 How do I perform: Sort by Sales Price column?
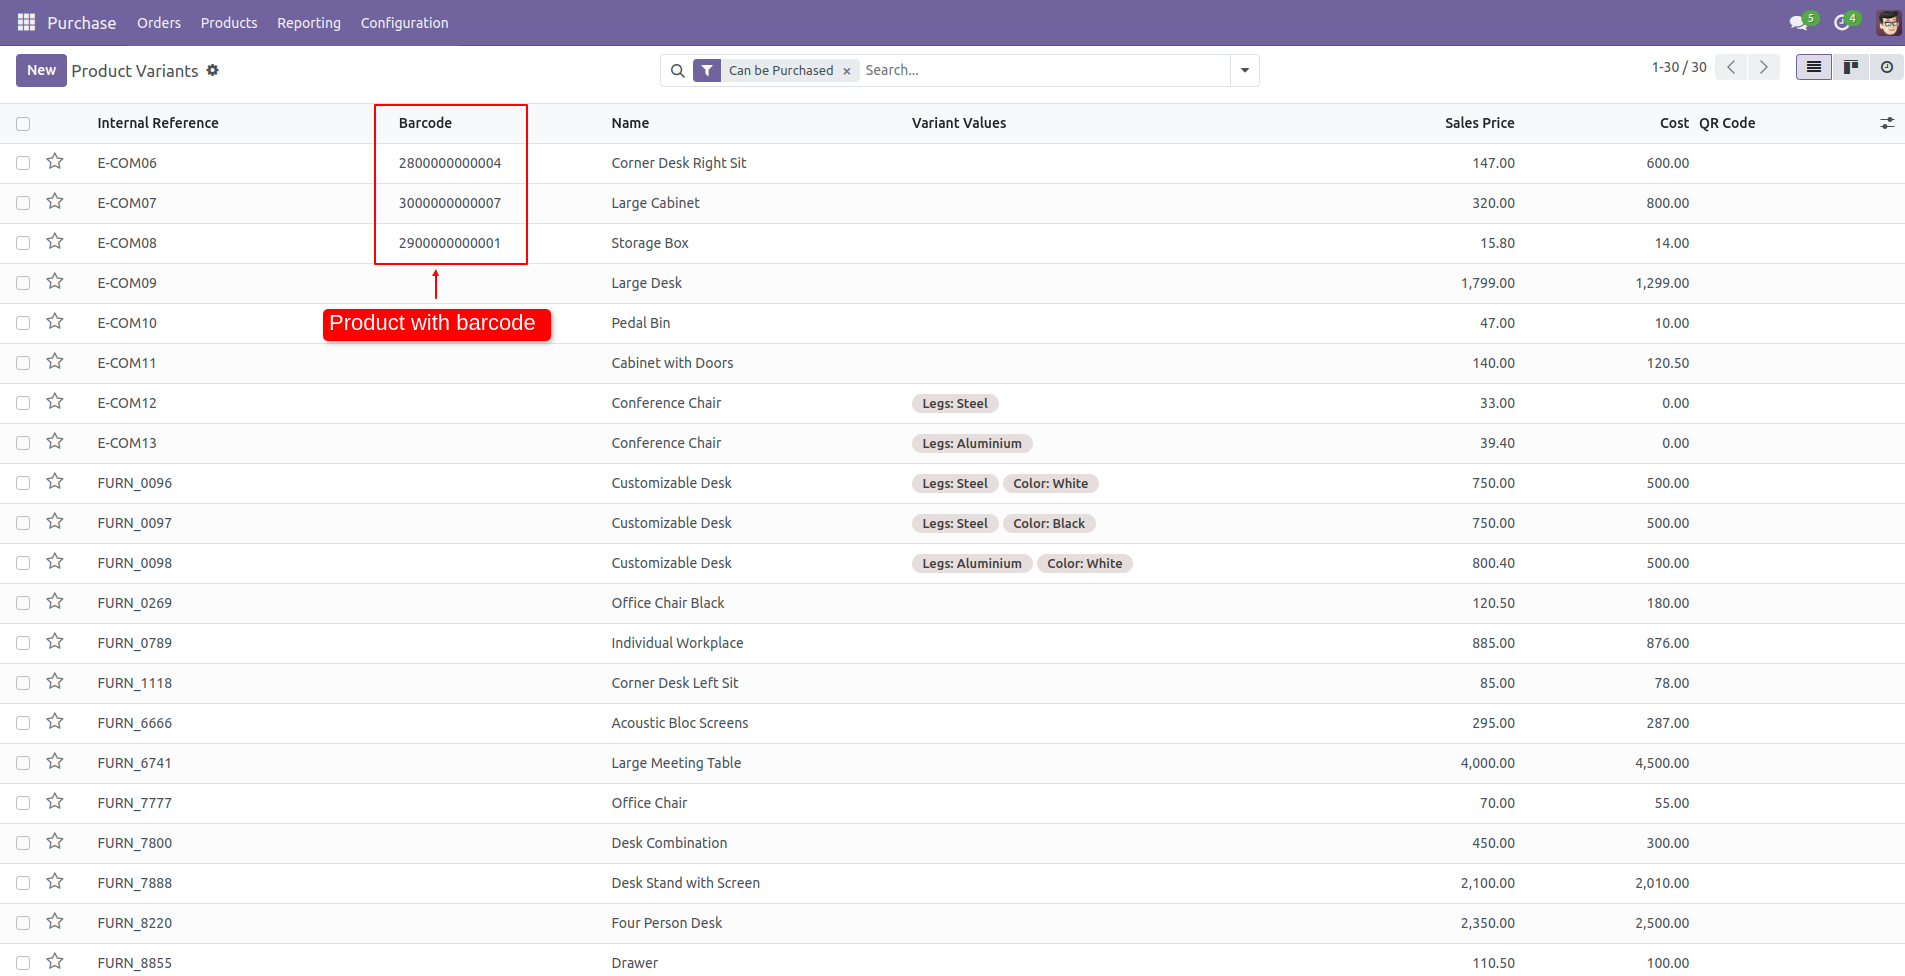pos(1479,123)
